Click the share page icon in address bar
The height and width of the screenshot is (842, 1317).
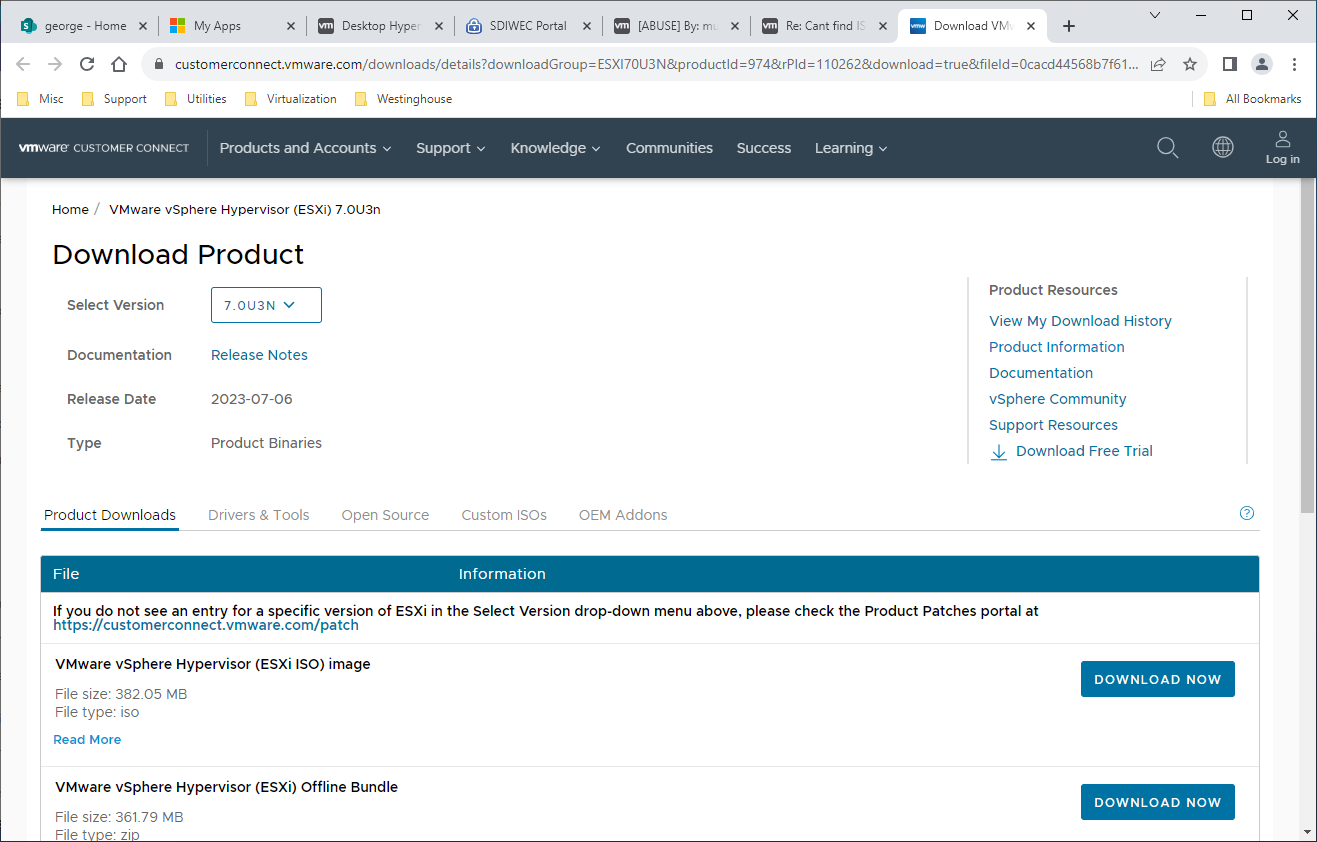click(x=1158, y=64)
